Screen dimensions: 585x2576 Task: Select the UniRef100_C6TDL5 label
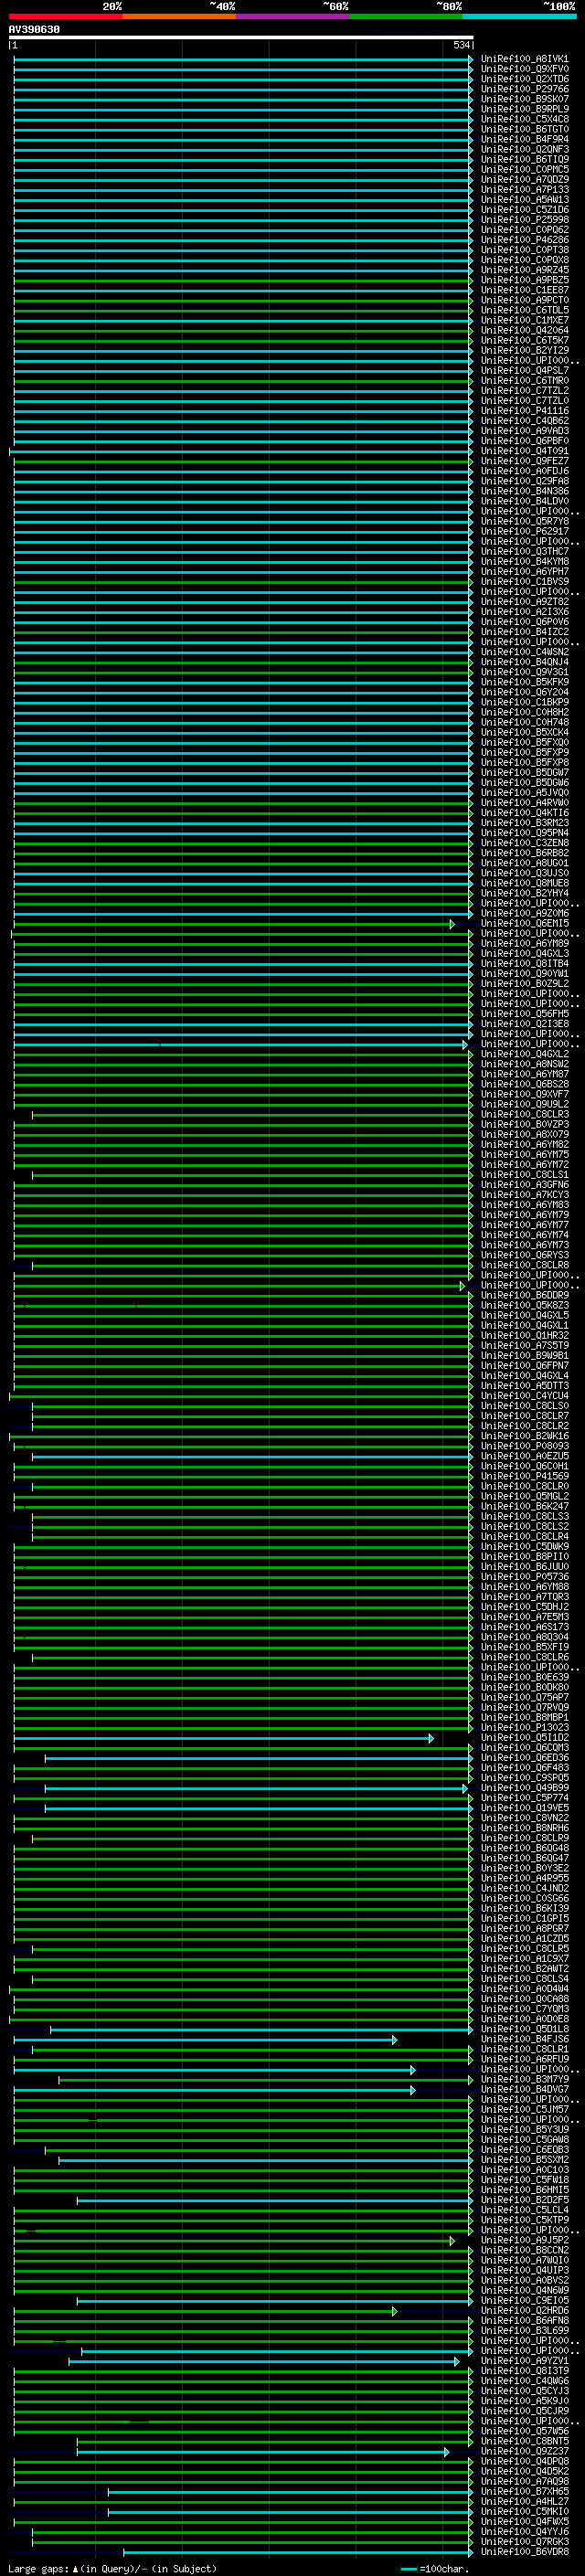point(524,310)
